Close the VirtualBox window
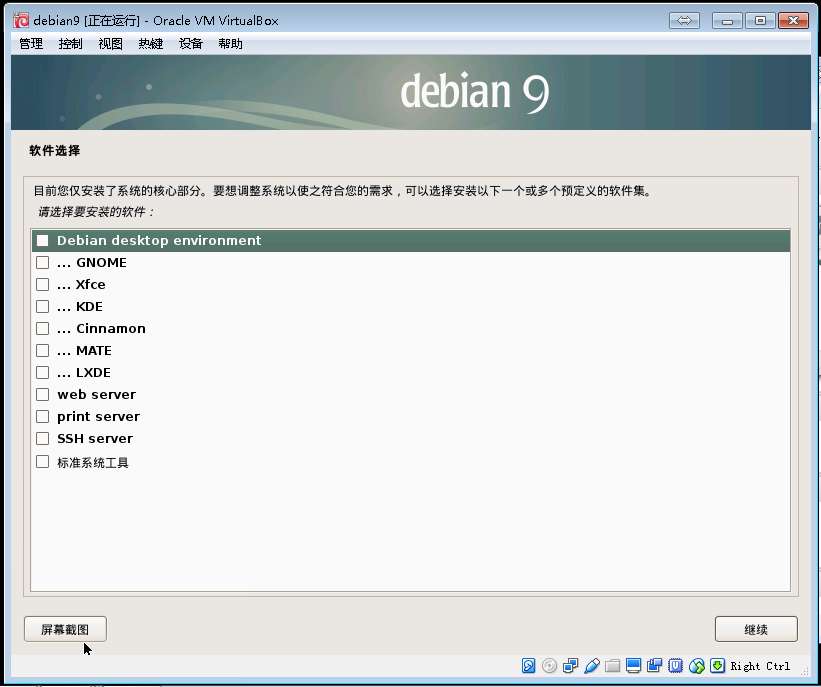The image size is (821, 687). [x=793, y=20]
